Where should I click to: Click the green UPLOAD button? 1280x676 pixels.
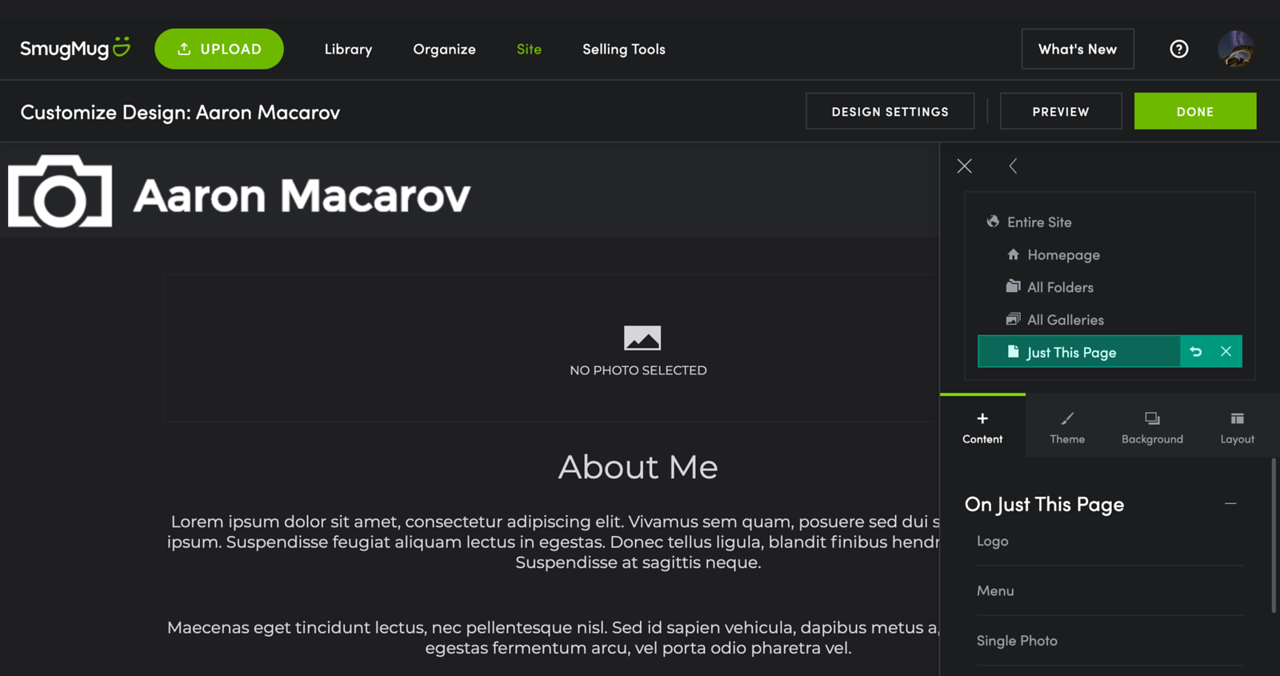click(219, 49)
